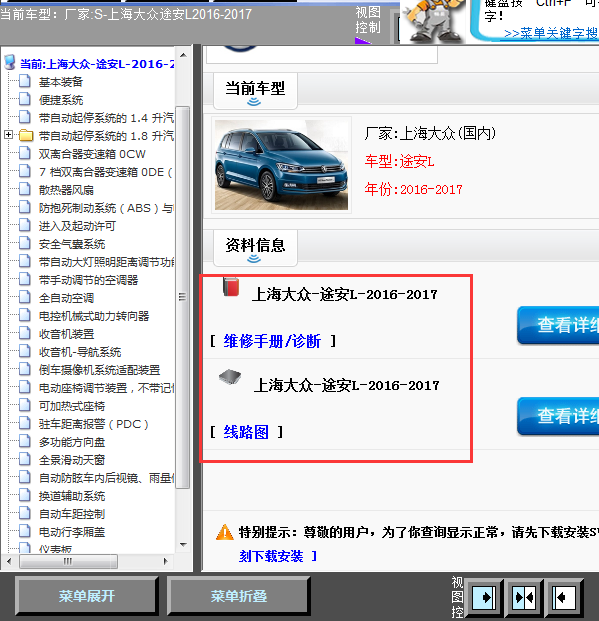Open the 维修手册/诊断 link

(x=272, y=341)
